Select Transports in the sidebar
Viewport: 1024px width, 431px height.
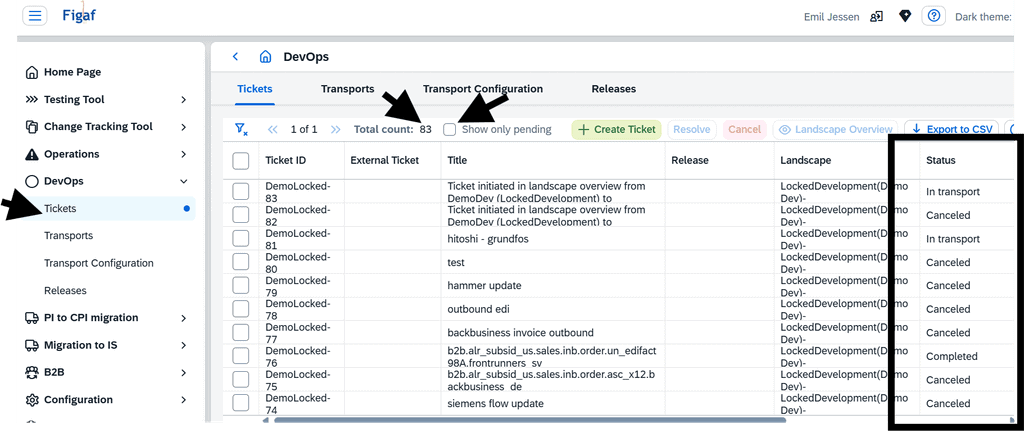click(69, 236)
